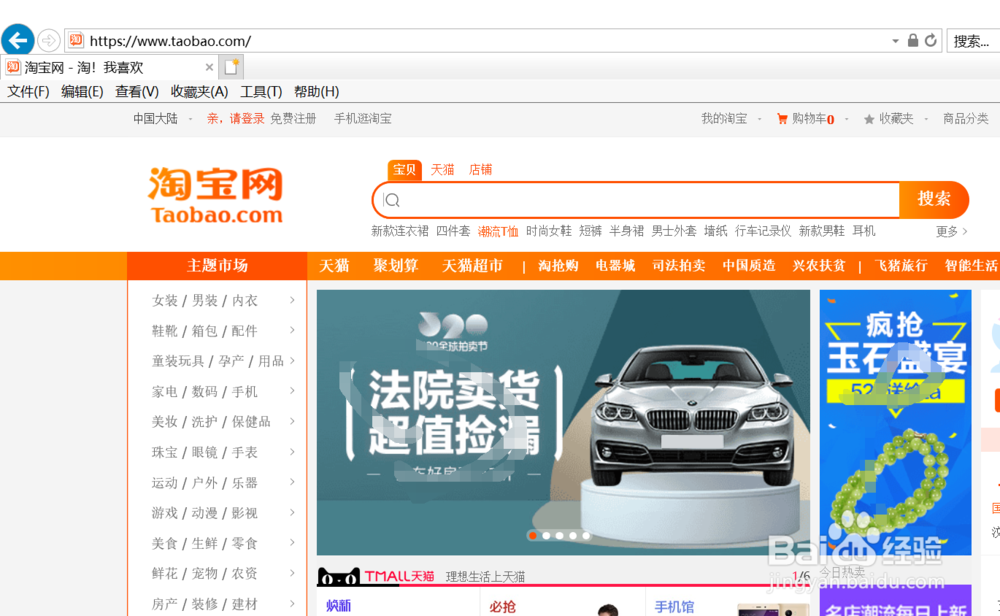
Task: Select the first banner carousel dot
Action: (533, 536)
